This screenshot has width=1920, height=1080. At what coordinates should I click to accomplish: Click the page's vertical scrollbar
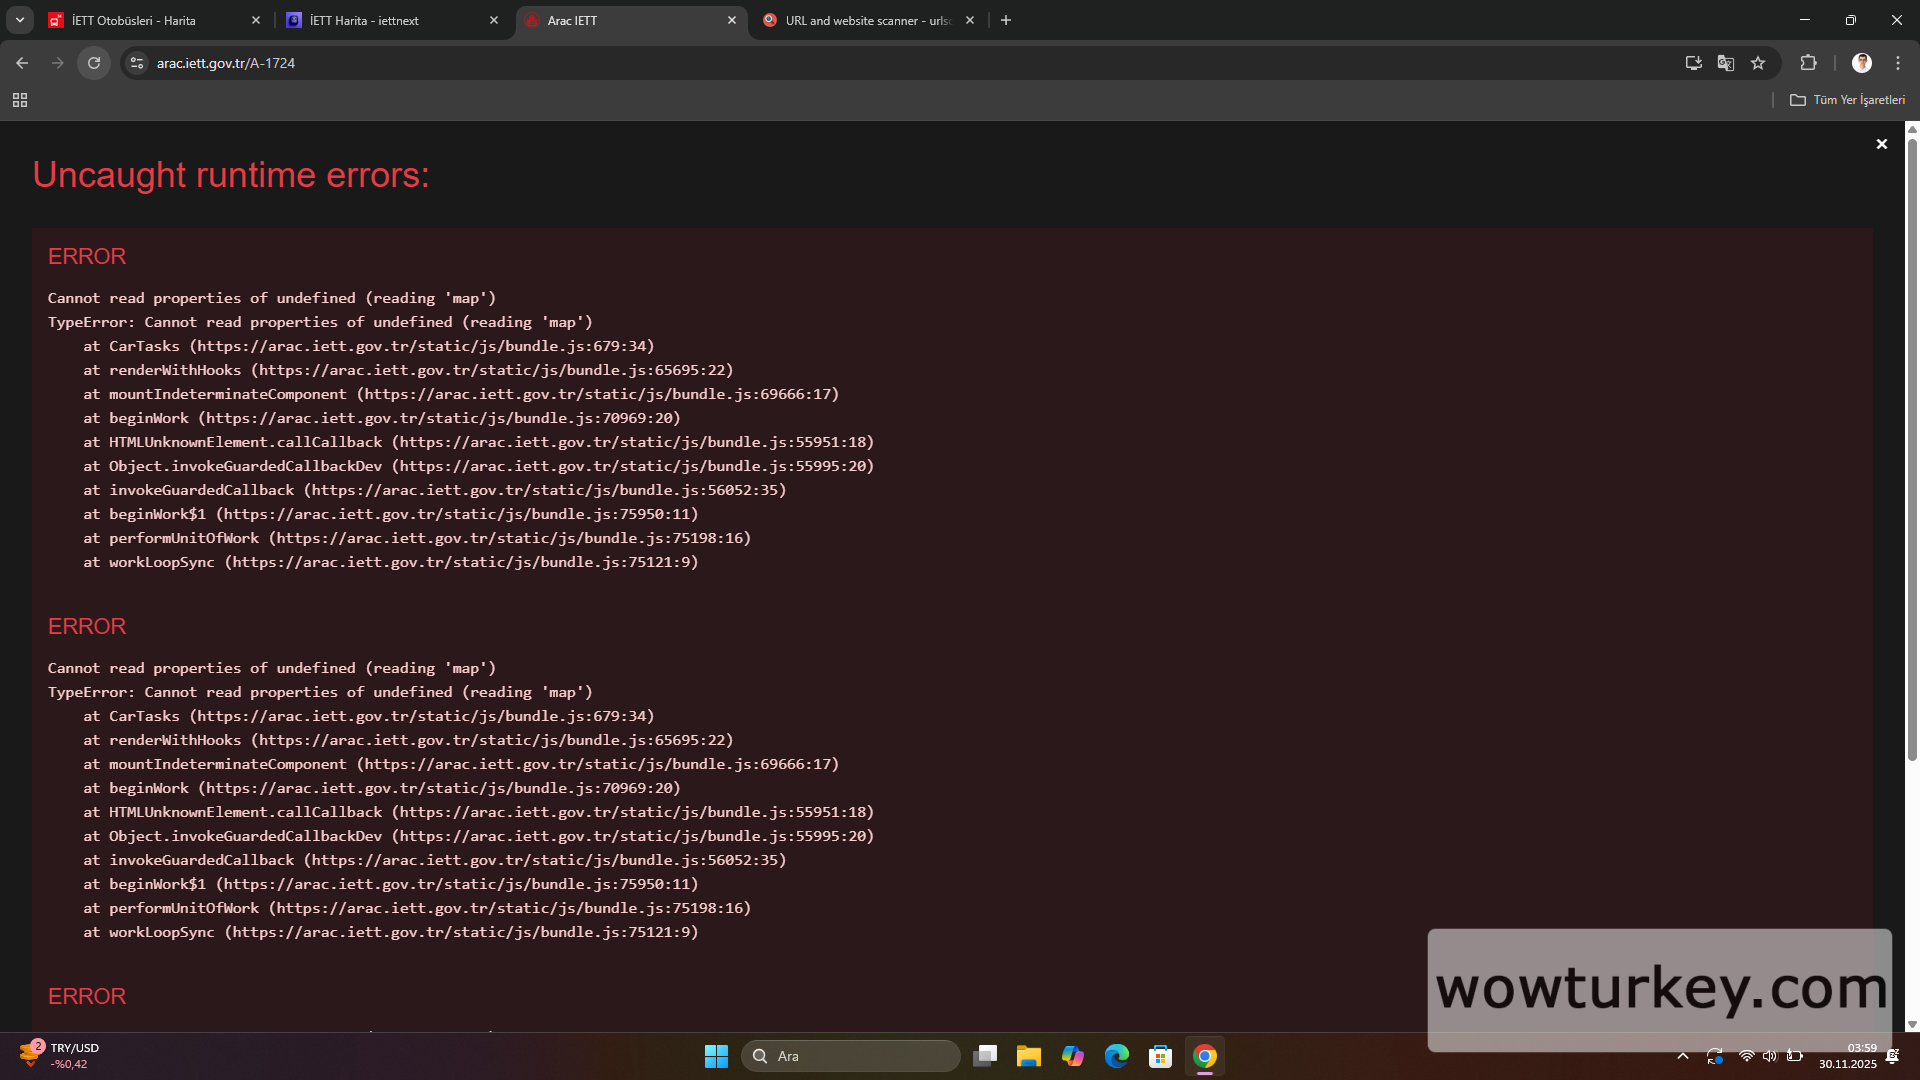click(1912, 450)
